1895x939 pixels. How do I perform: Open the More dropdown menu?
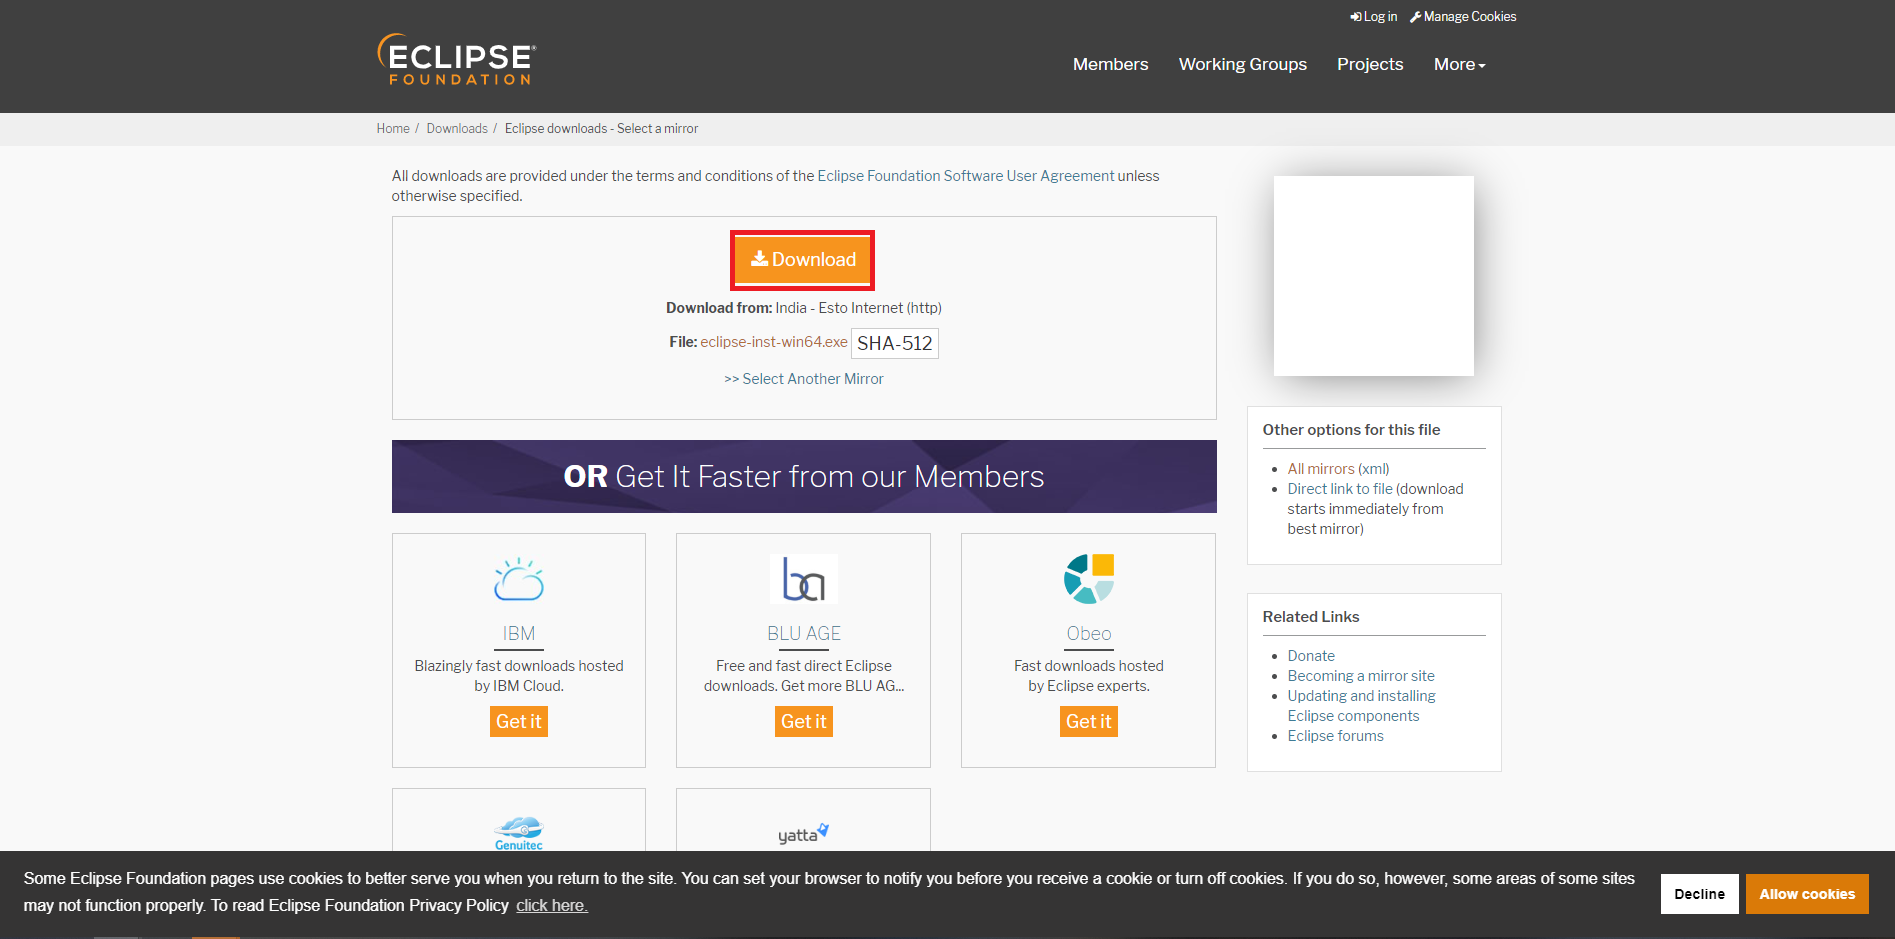(x=1460, y=64)
